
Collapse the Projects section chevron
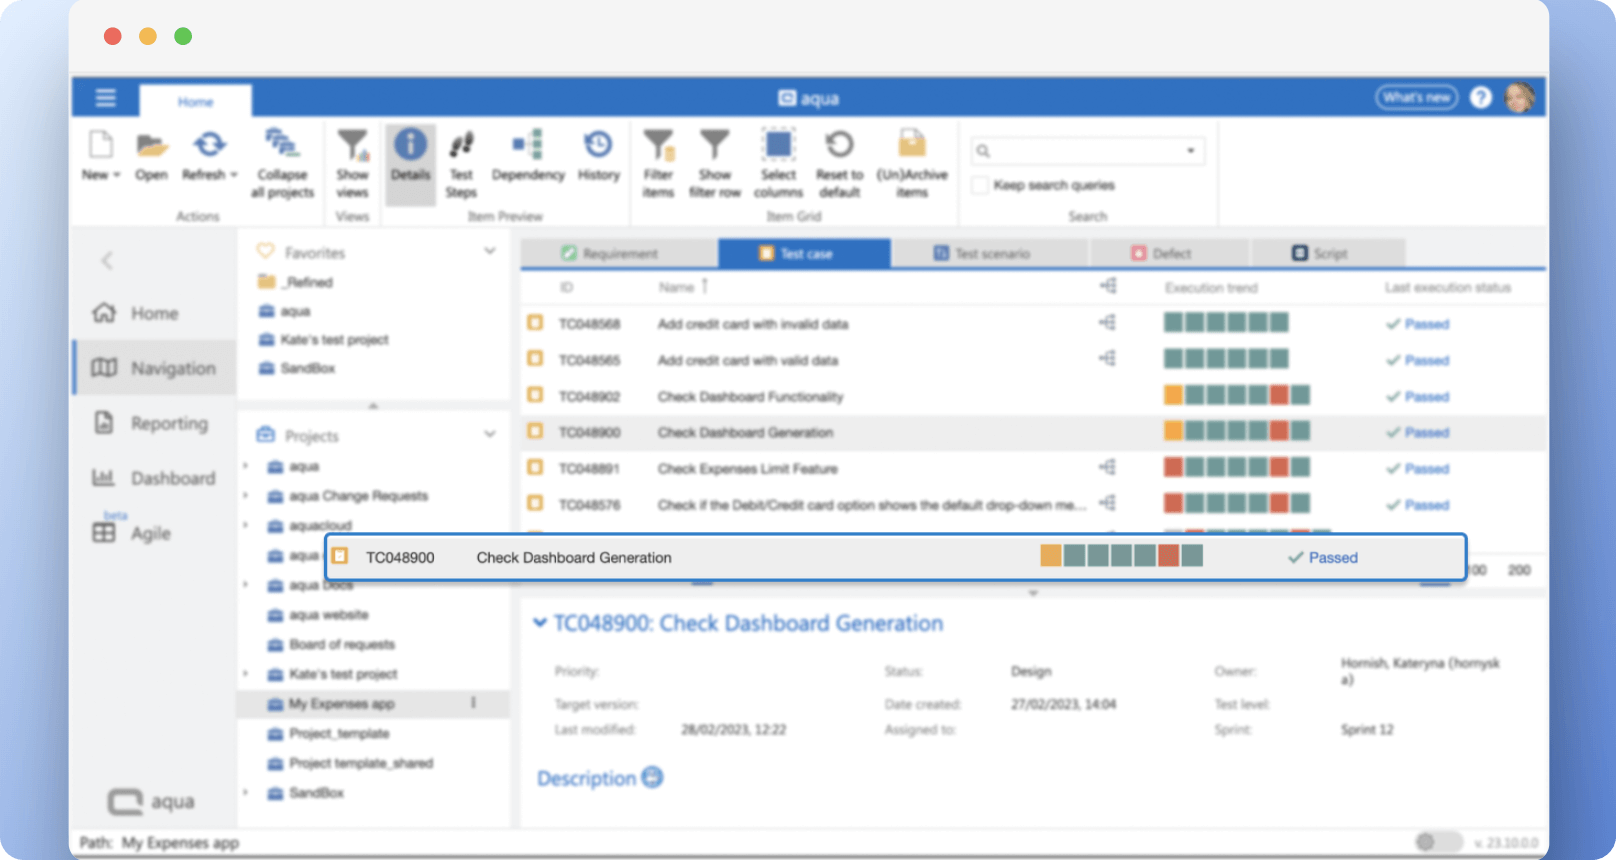coord(489,434)
